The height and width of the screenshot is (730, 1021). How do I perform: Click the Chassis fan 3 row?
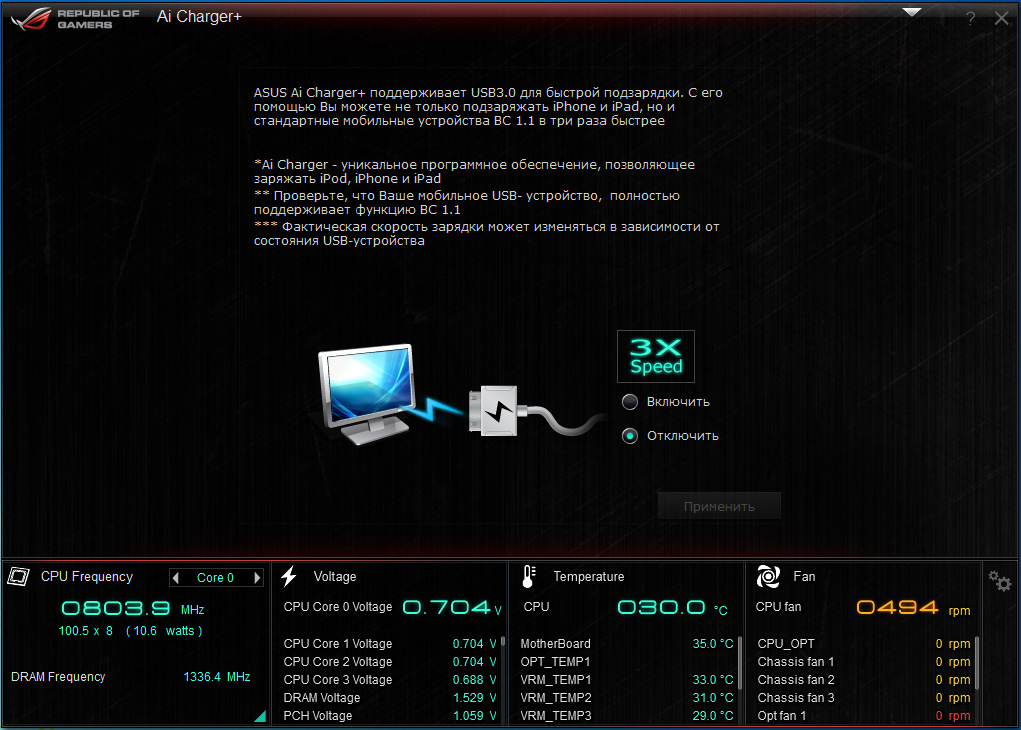(x=864, y=697)
